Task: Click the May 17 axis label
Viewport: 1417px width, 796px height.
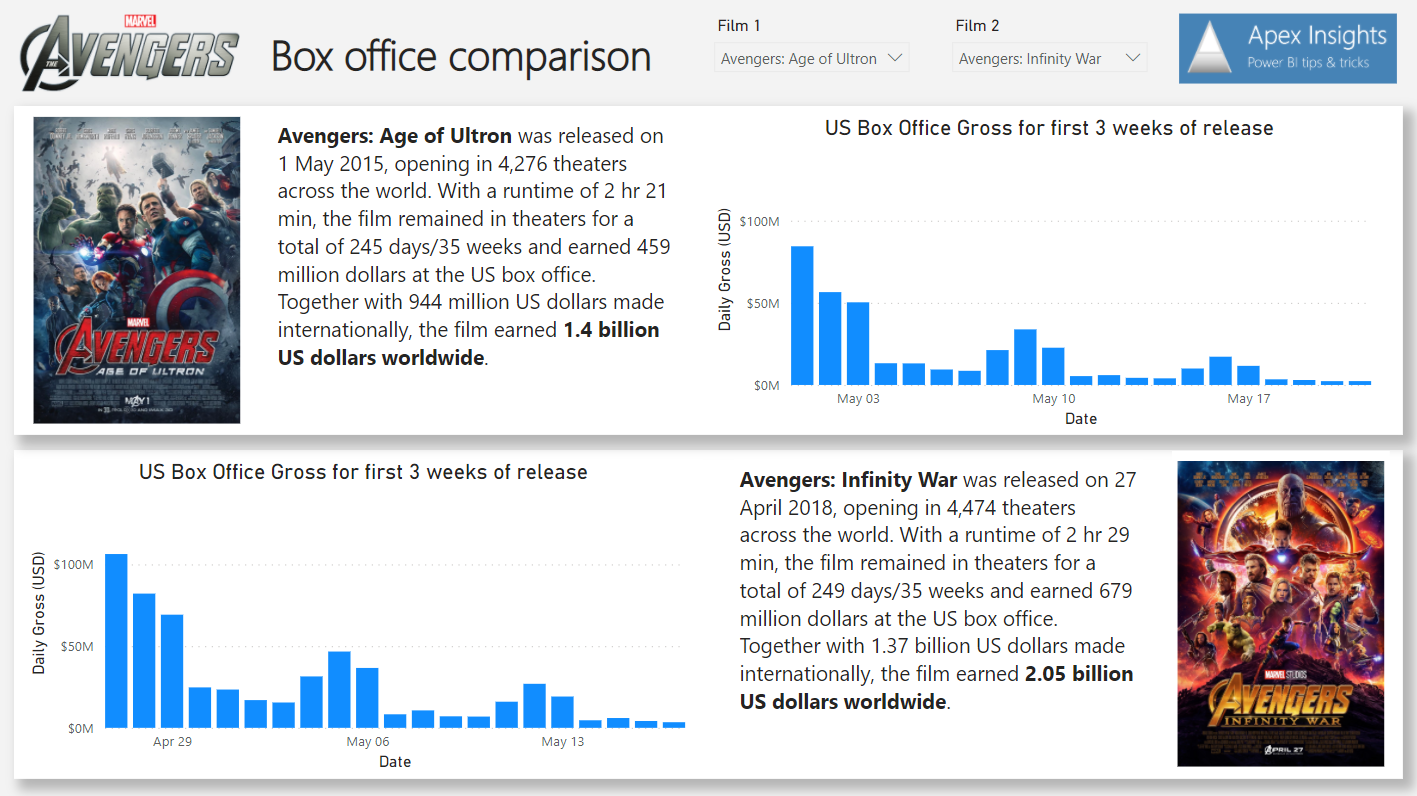Action: point(1248,399)
